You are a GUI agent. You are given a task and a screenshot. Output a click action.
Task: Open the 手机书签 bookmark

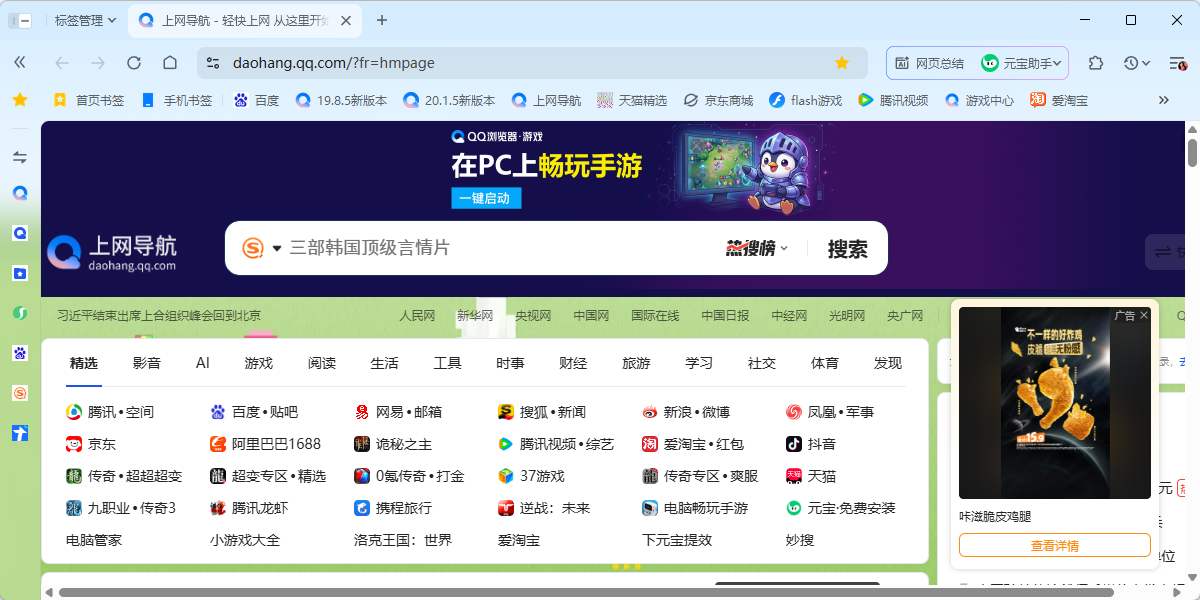[176, 100]
